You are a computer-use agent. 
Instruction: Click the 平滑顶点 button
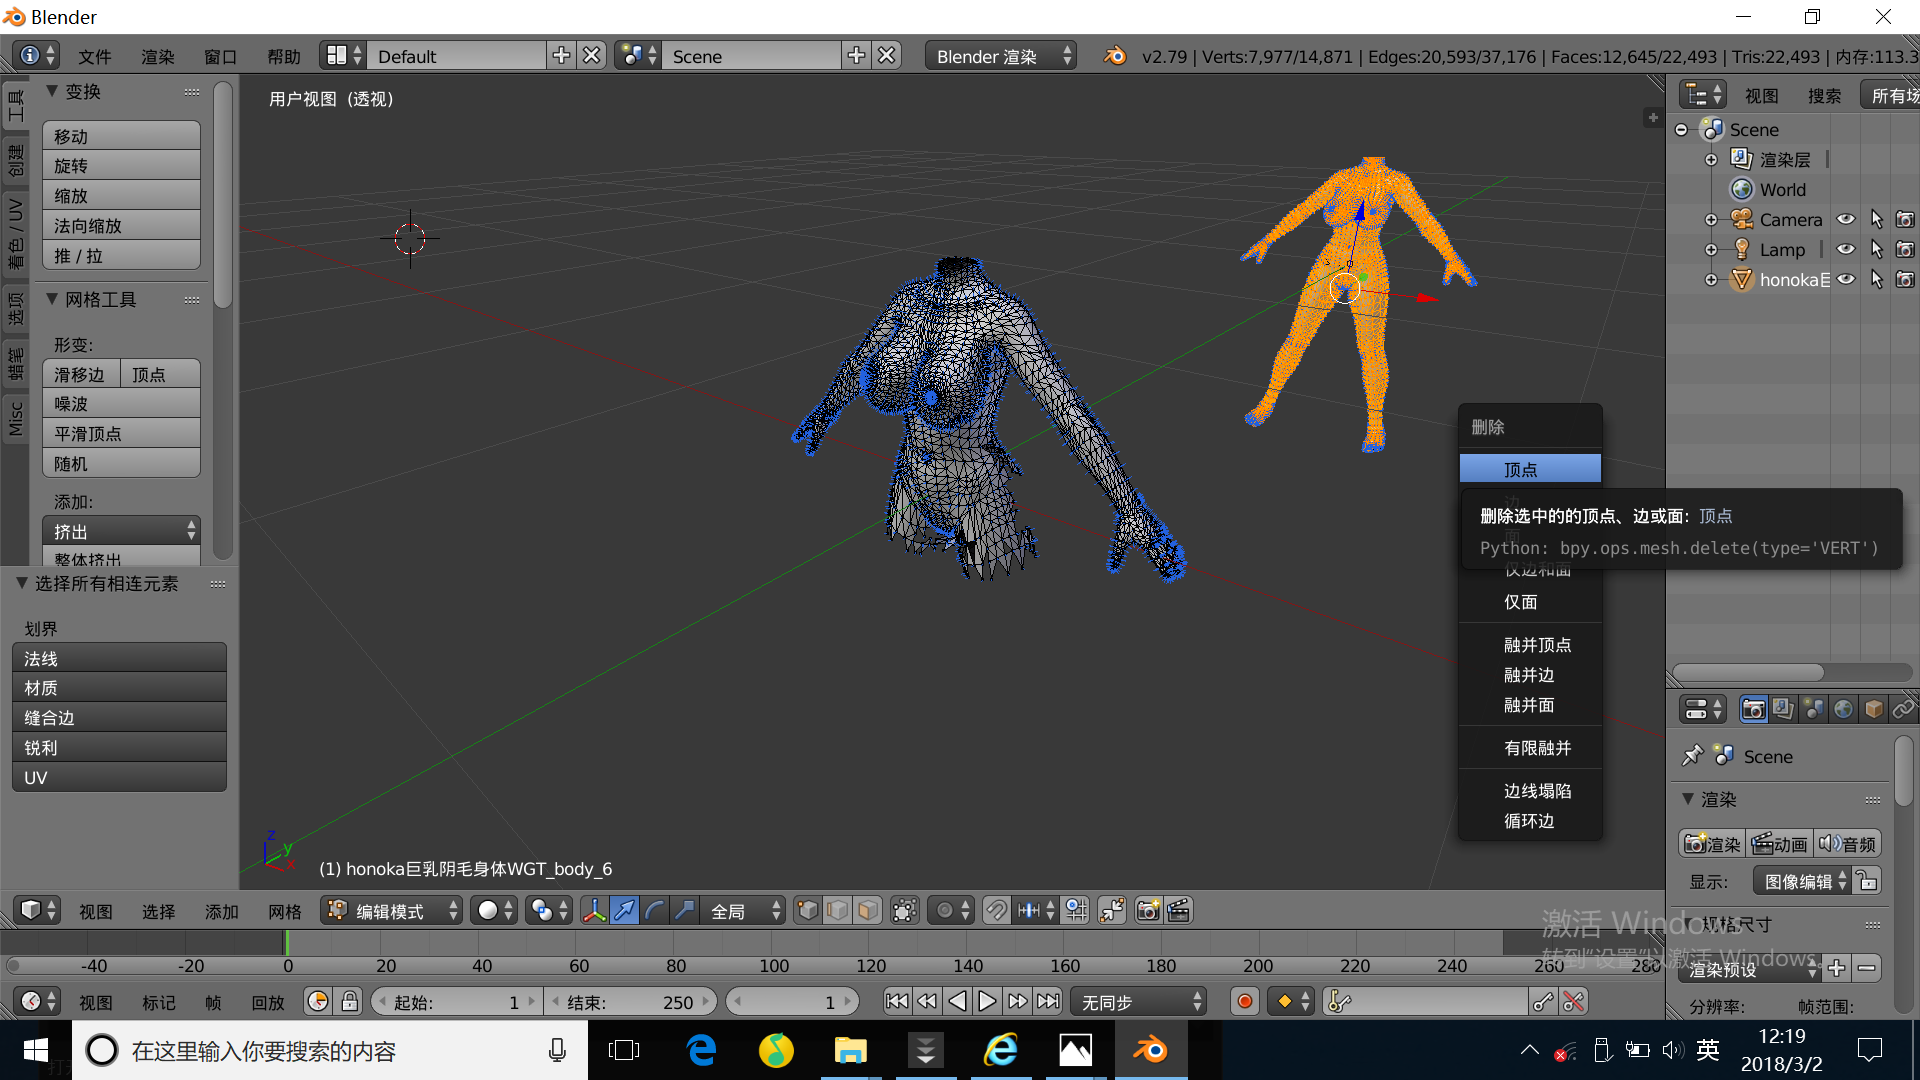point(121,434)
